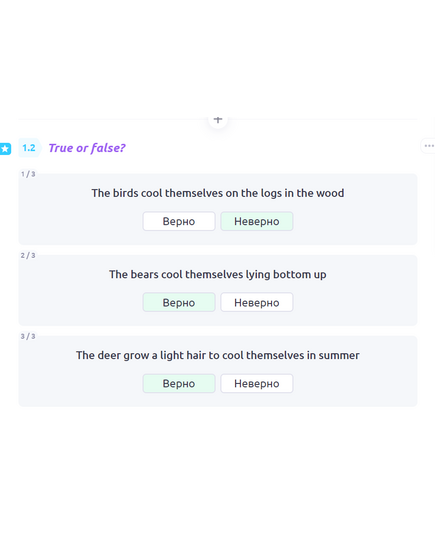This screenshot has width=435, height=537.
Task: Click the 2 / 3 question counter
Action: (28, 255)
